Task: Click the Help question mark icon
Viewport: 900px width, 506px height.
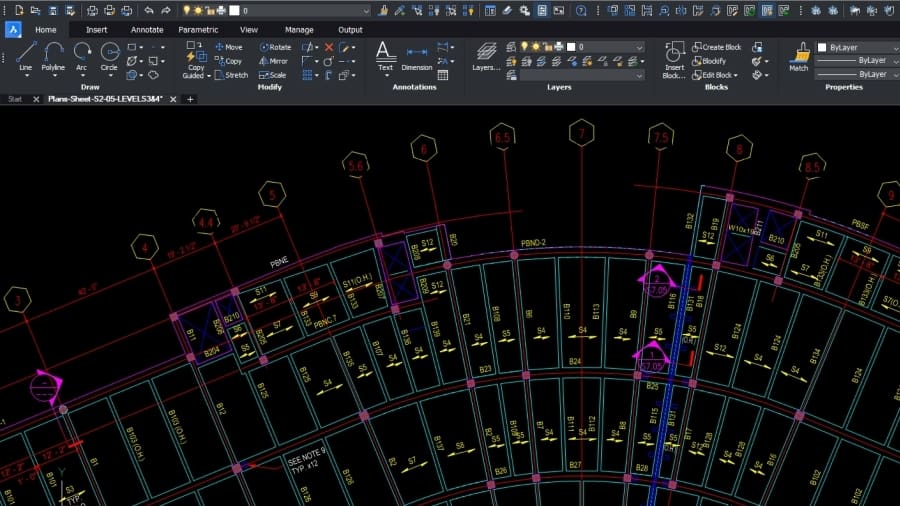Action: pos(581,10)
